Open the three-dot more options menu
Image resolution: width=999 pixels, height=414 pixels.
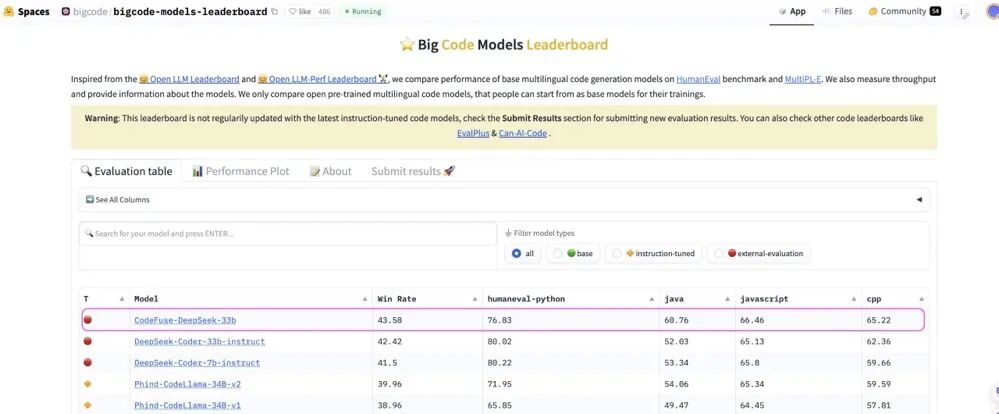(961, 11)
